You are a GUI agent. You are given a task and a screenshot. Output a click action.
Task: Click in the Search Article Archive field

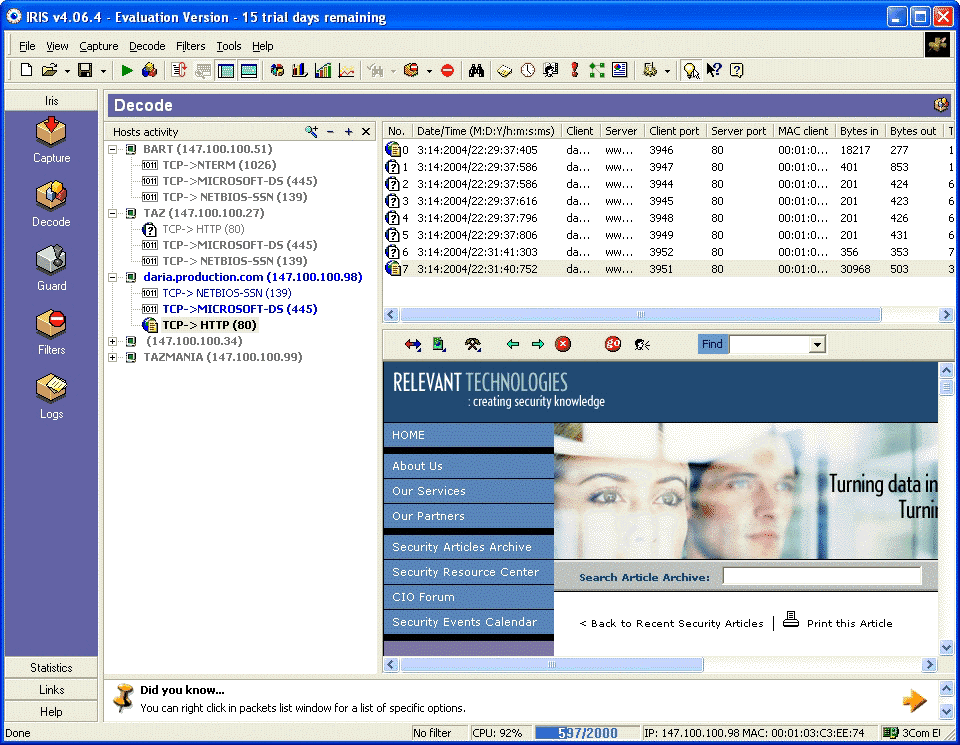(821, 576)
